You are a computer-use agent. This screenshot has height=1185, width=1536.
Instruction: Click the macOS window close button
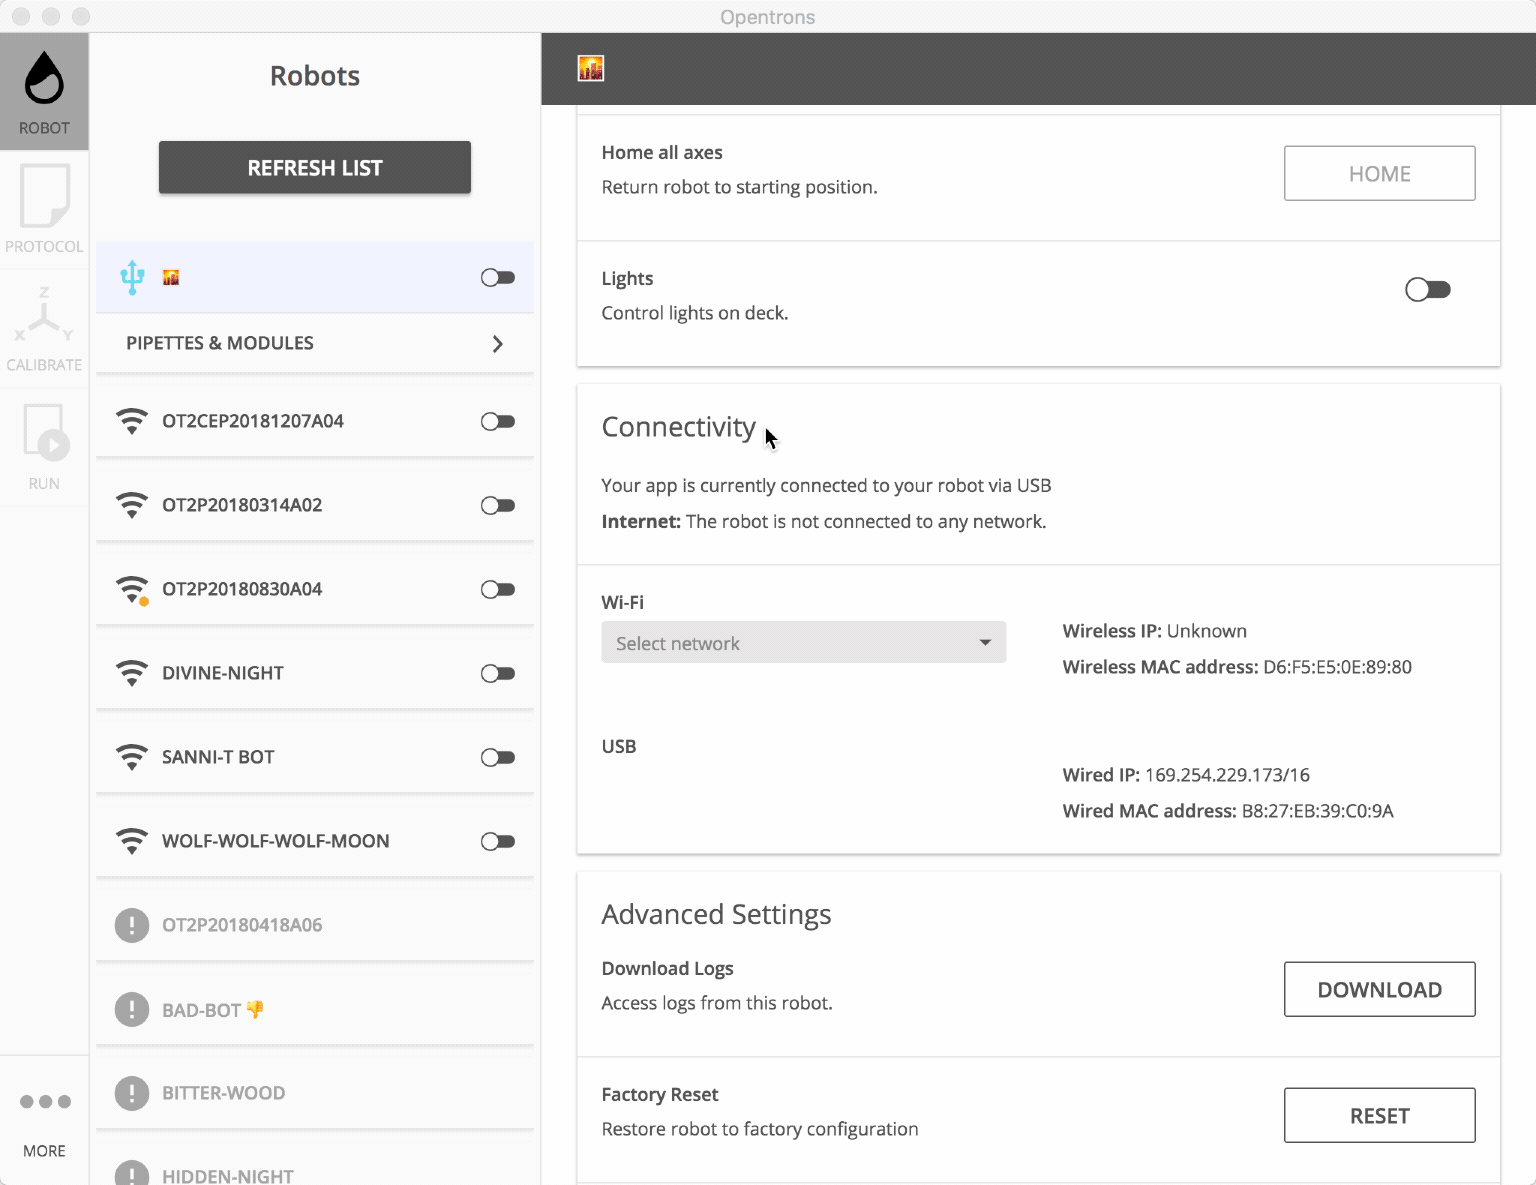click(x=20, y=16)
